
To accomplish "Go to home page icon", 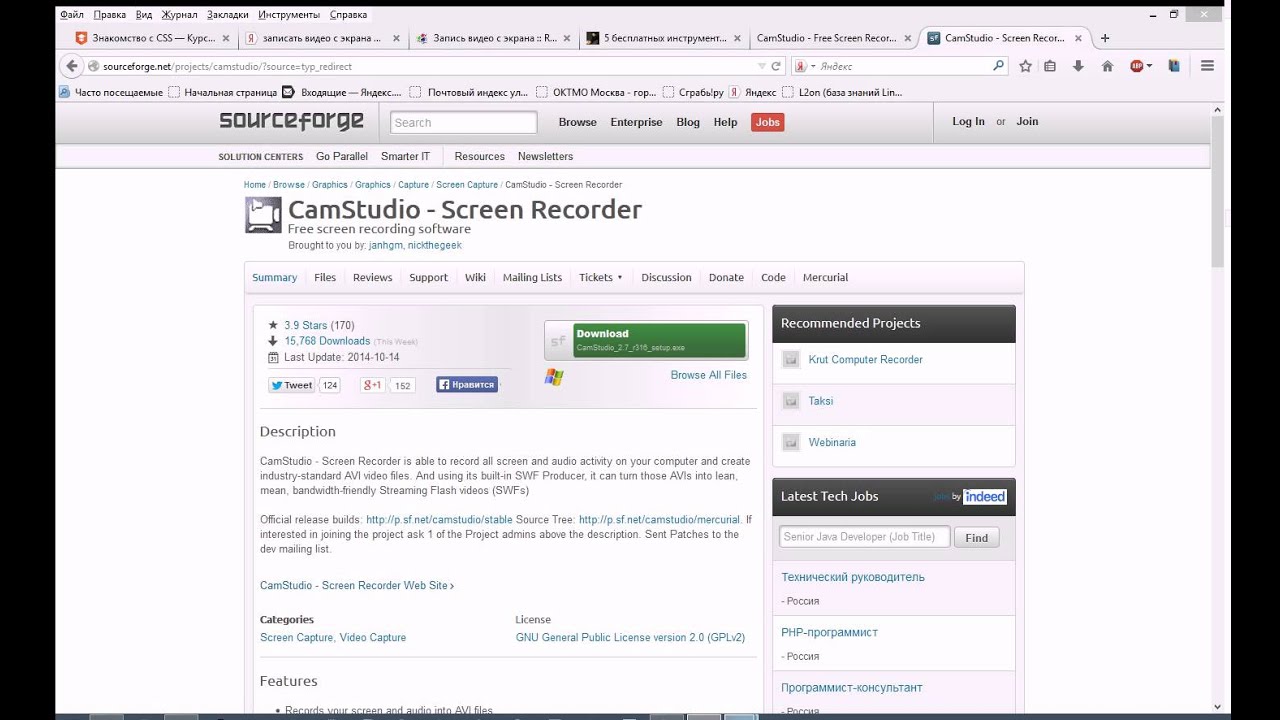I will coord(1107,66).
